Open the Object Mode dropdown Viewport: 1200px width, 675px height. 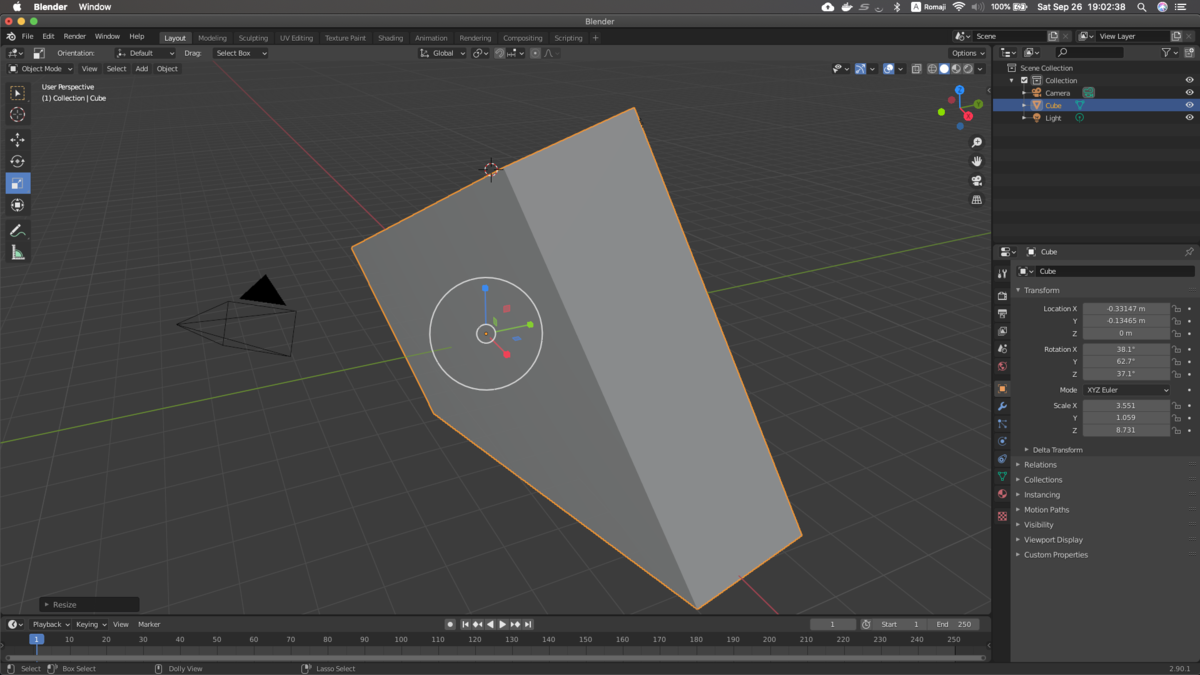[41, 69]
